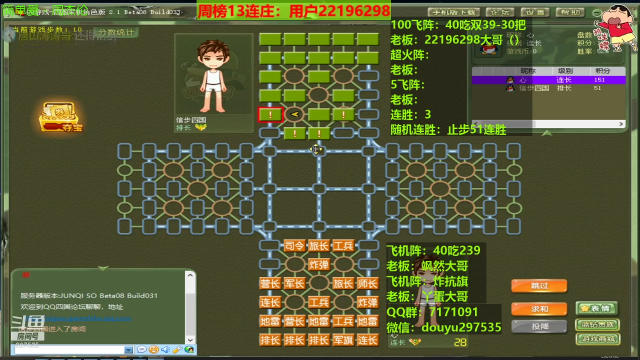Select the enemy piece highlighted with red border
The height and width of the screenshot is (360, 640).
point(270,114)
